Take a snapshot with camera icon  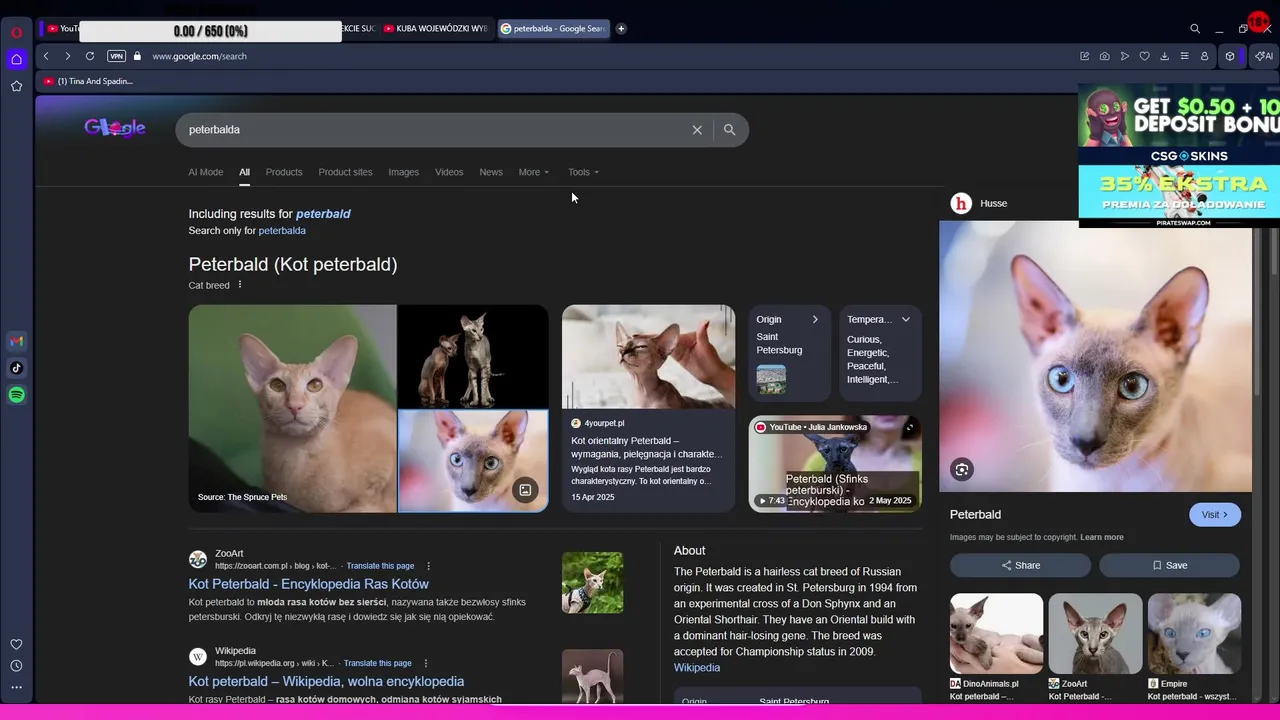coord(1104,56)
